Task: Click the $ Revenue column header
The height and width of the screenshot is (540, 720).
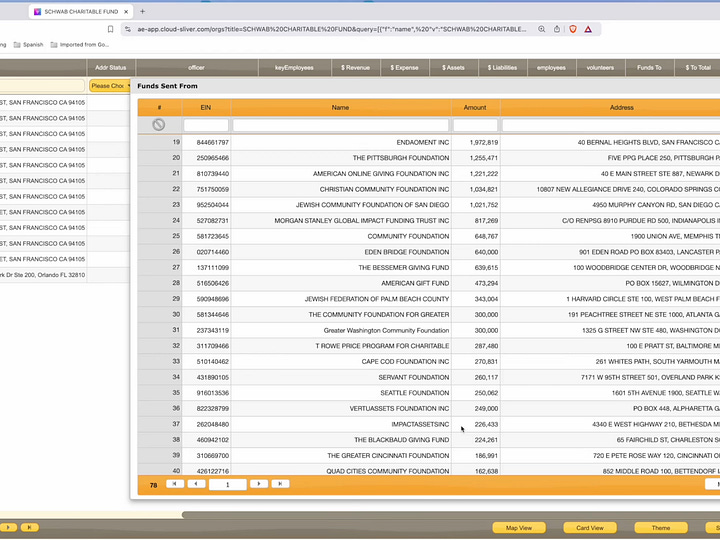Action: tap(355, 68)
